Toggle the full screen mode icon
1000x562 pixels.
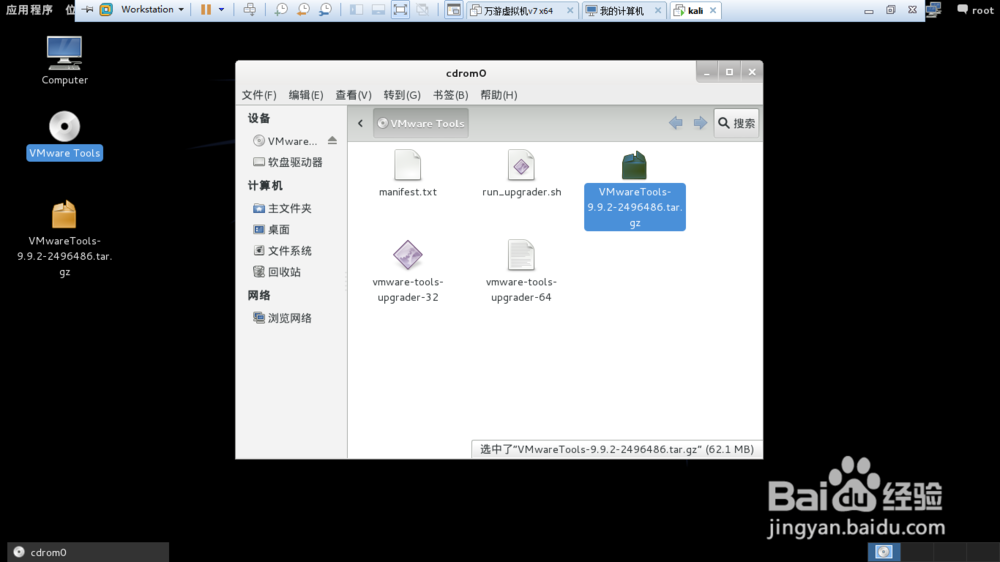[x=400, y=10]
